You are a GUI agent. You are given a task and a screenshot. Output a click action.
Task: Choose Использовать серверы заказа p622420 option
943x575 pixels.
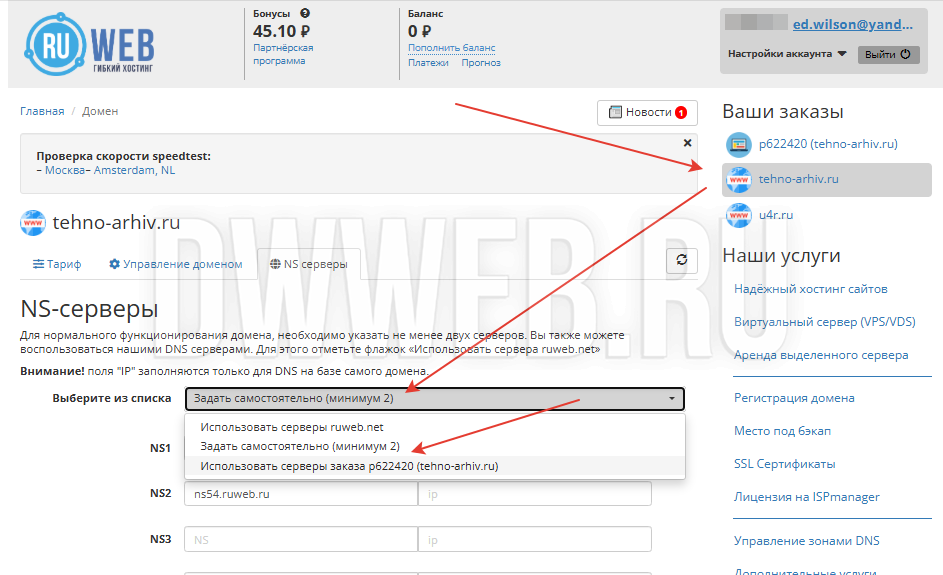[434, 466]
